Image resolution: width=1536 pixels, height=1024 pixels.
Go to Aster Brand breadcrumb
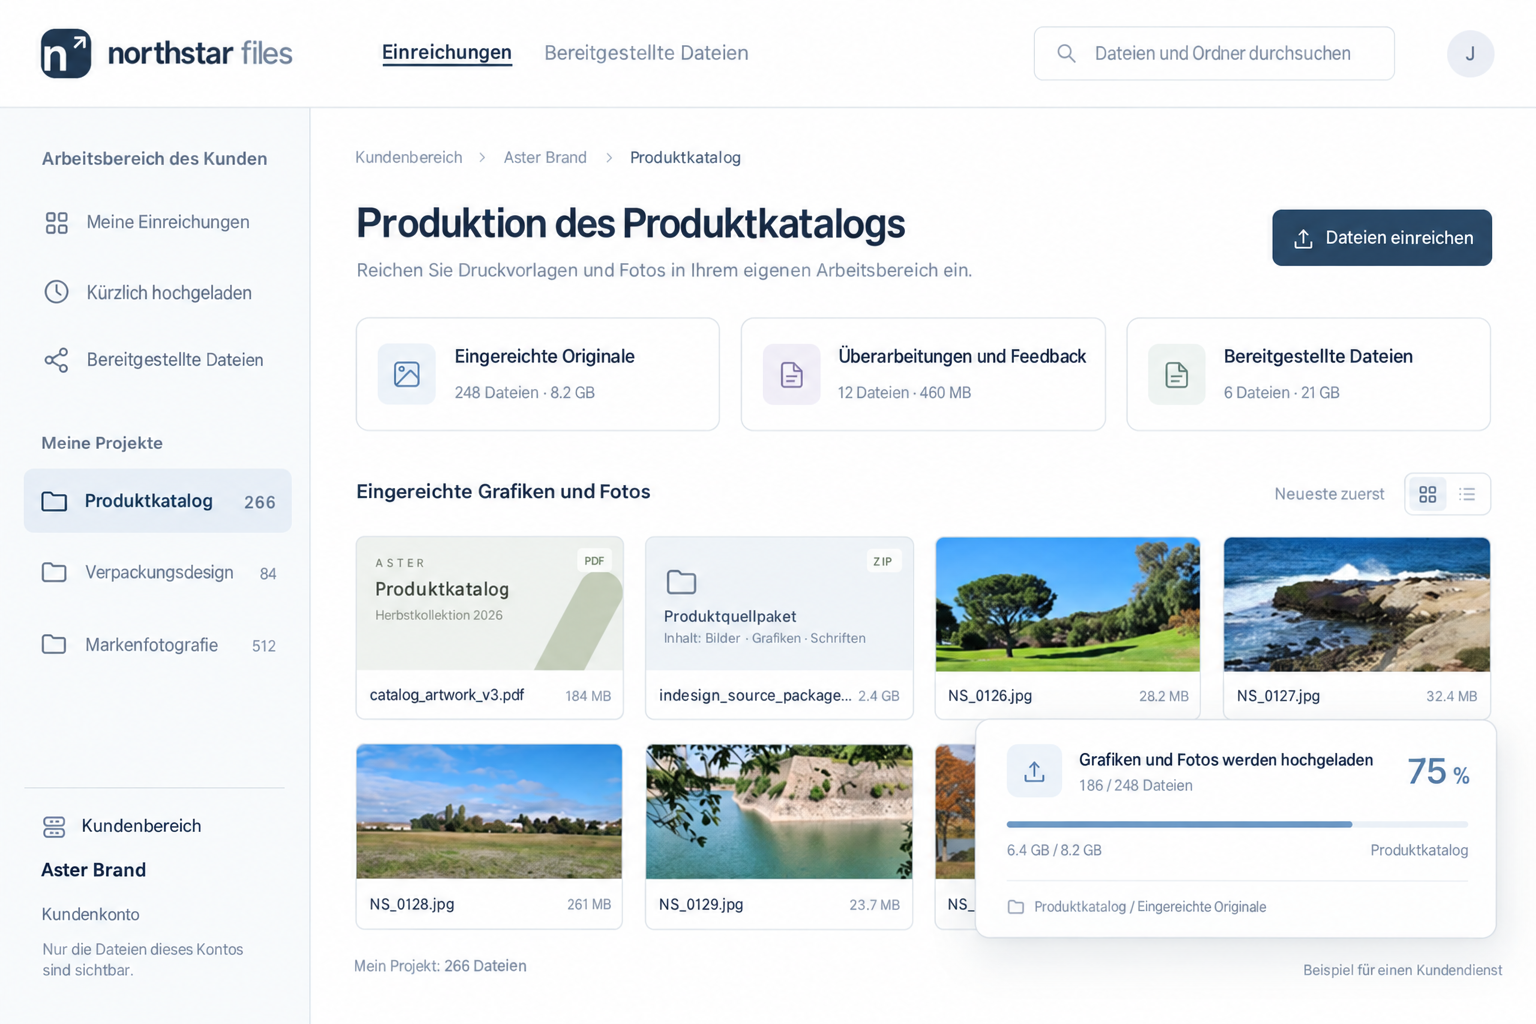(x=545, y=158)
